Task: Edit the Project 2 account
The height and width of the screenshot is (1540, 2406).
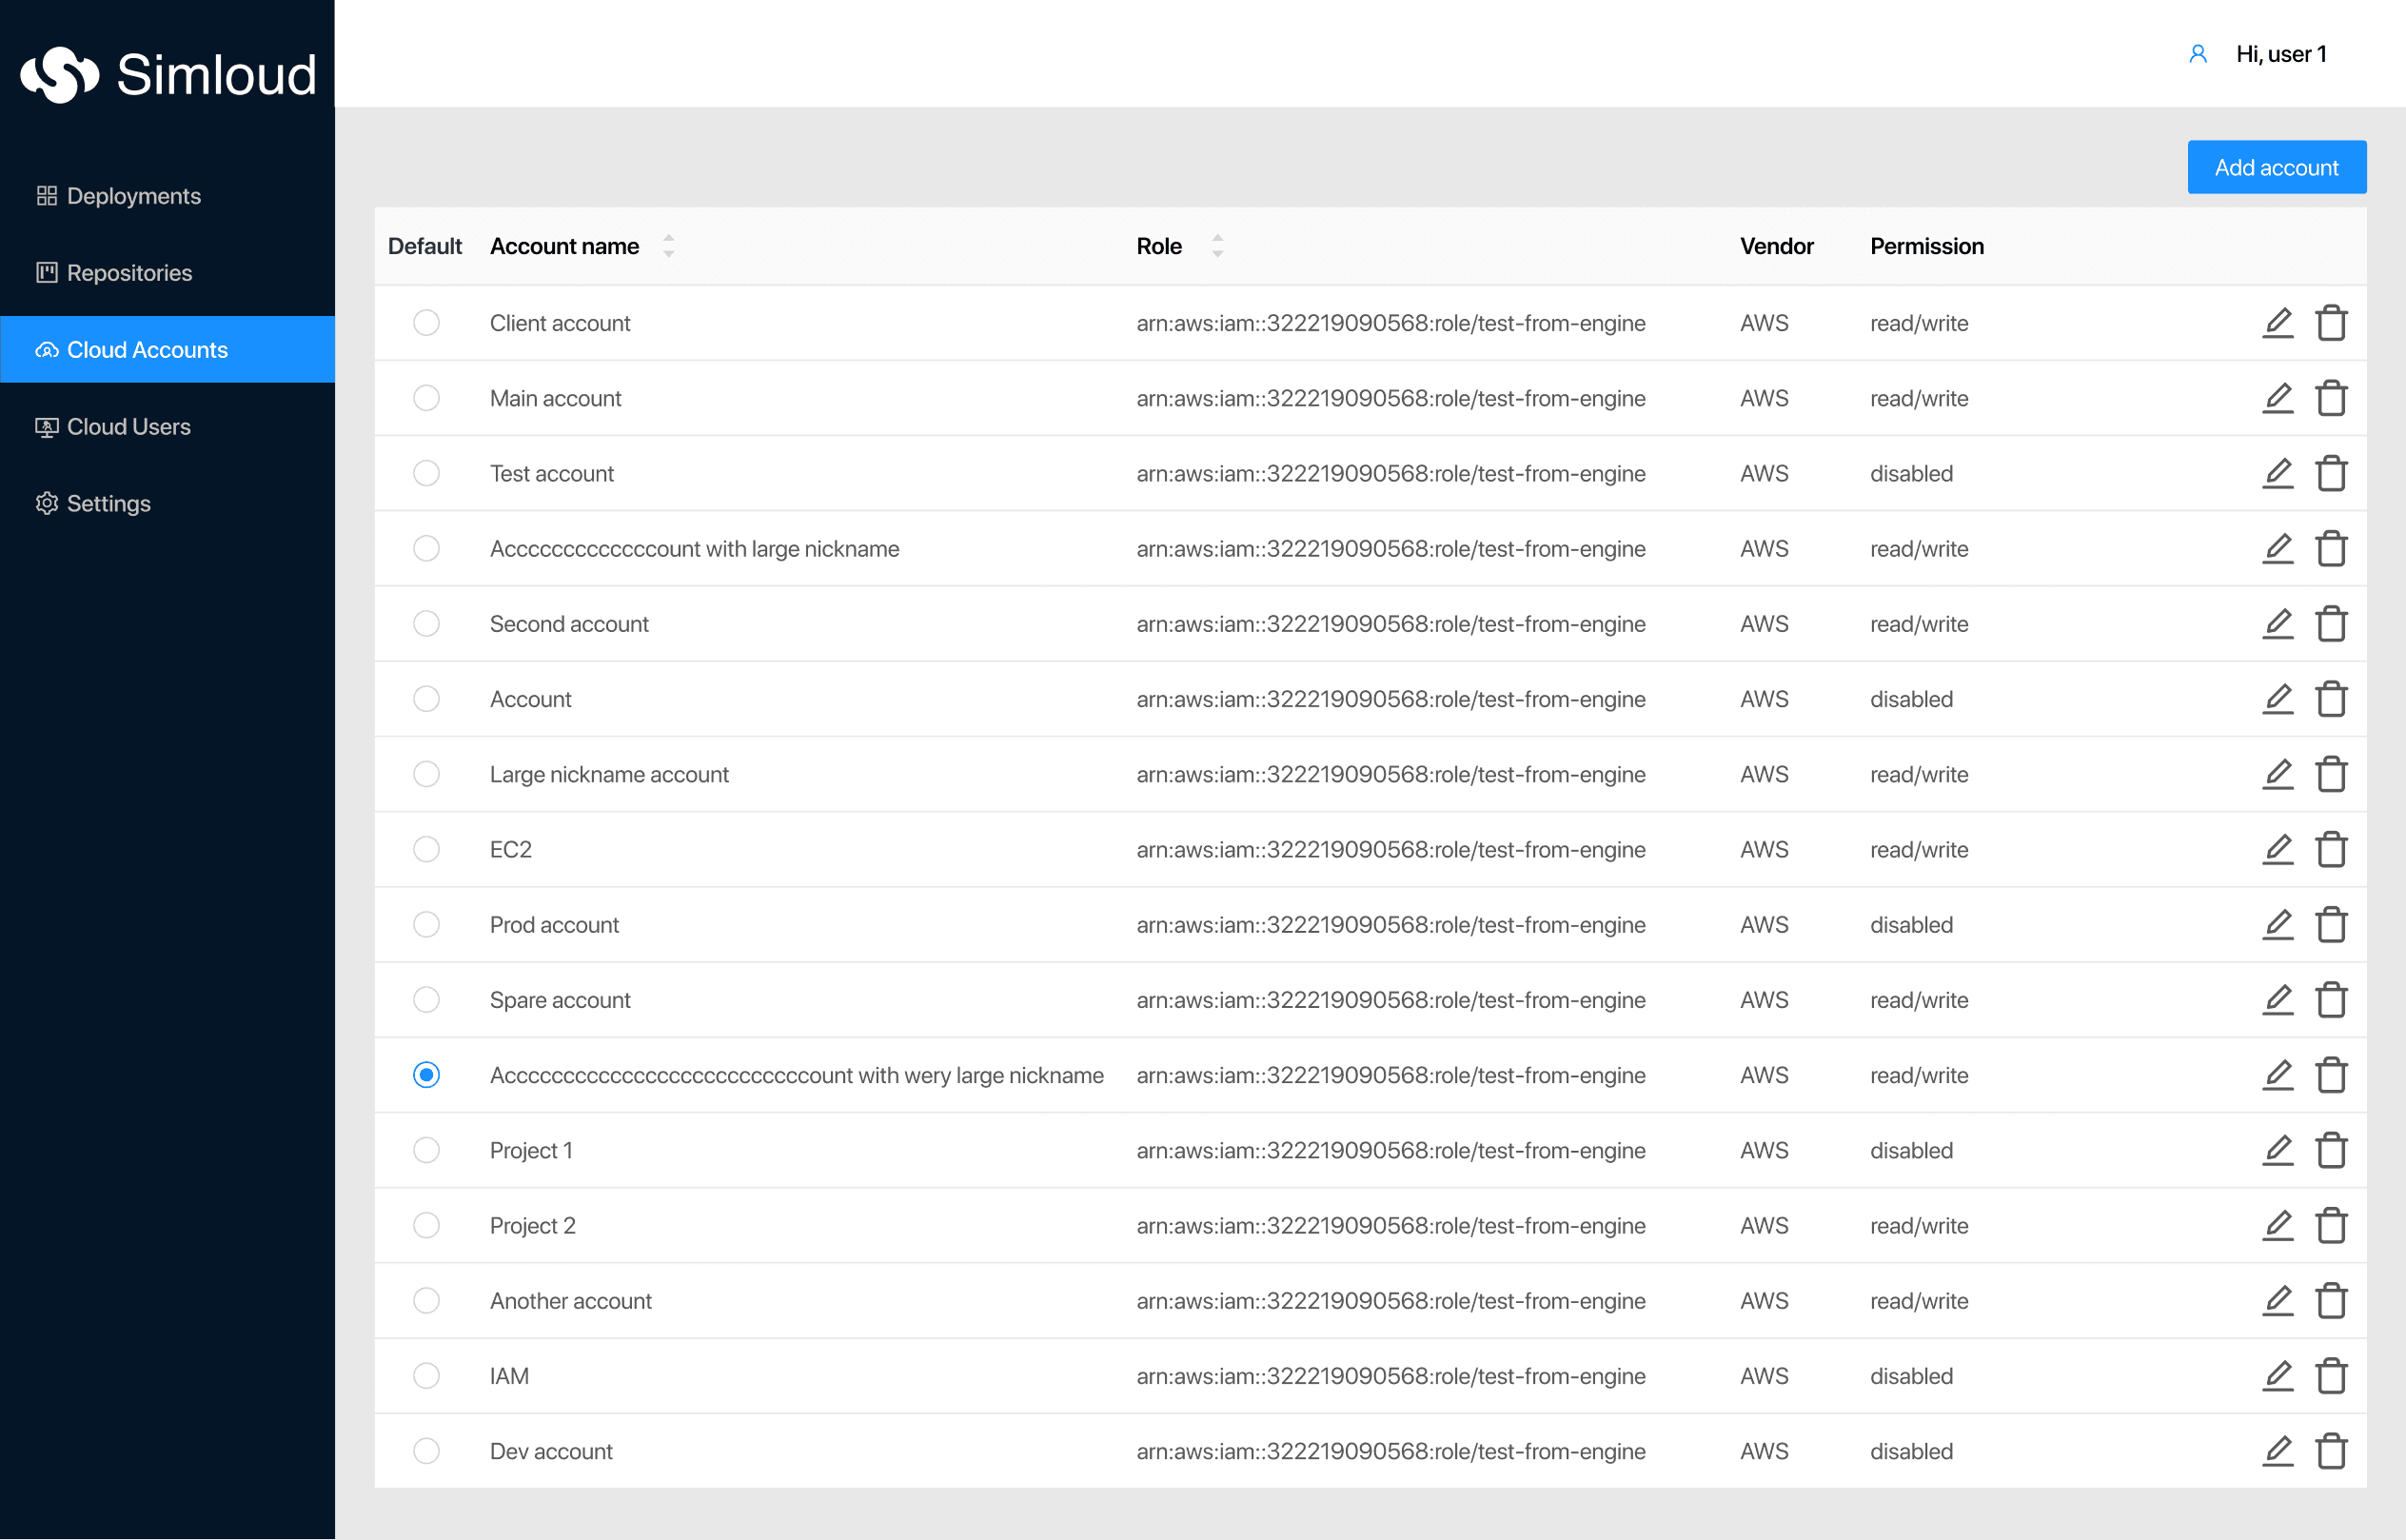Action: tap(2277, 1225)
